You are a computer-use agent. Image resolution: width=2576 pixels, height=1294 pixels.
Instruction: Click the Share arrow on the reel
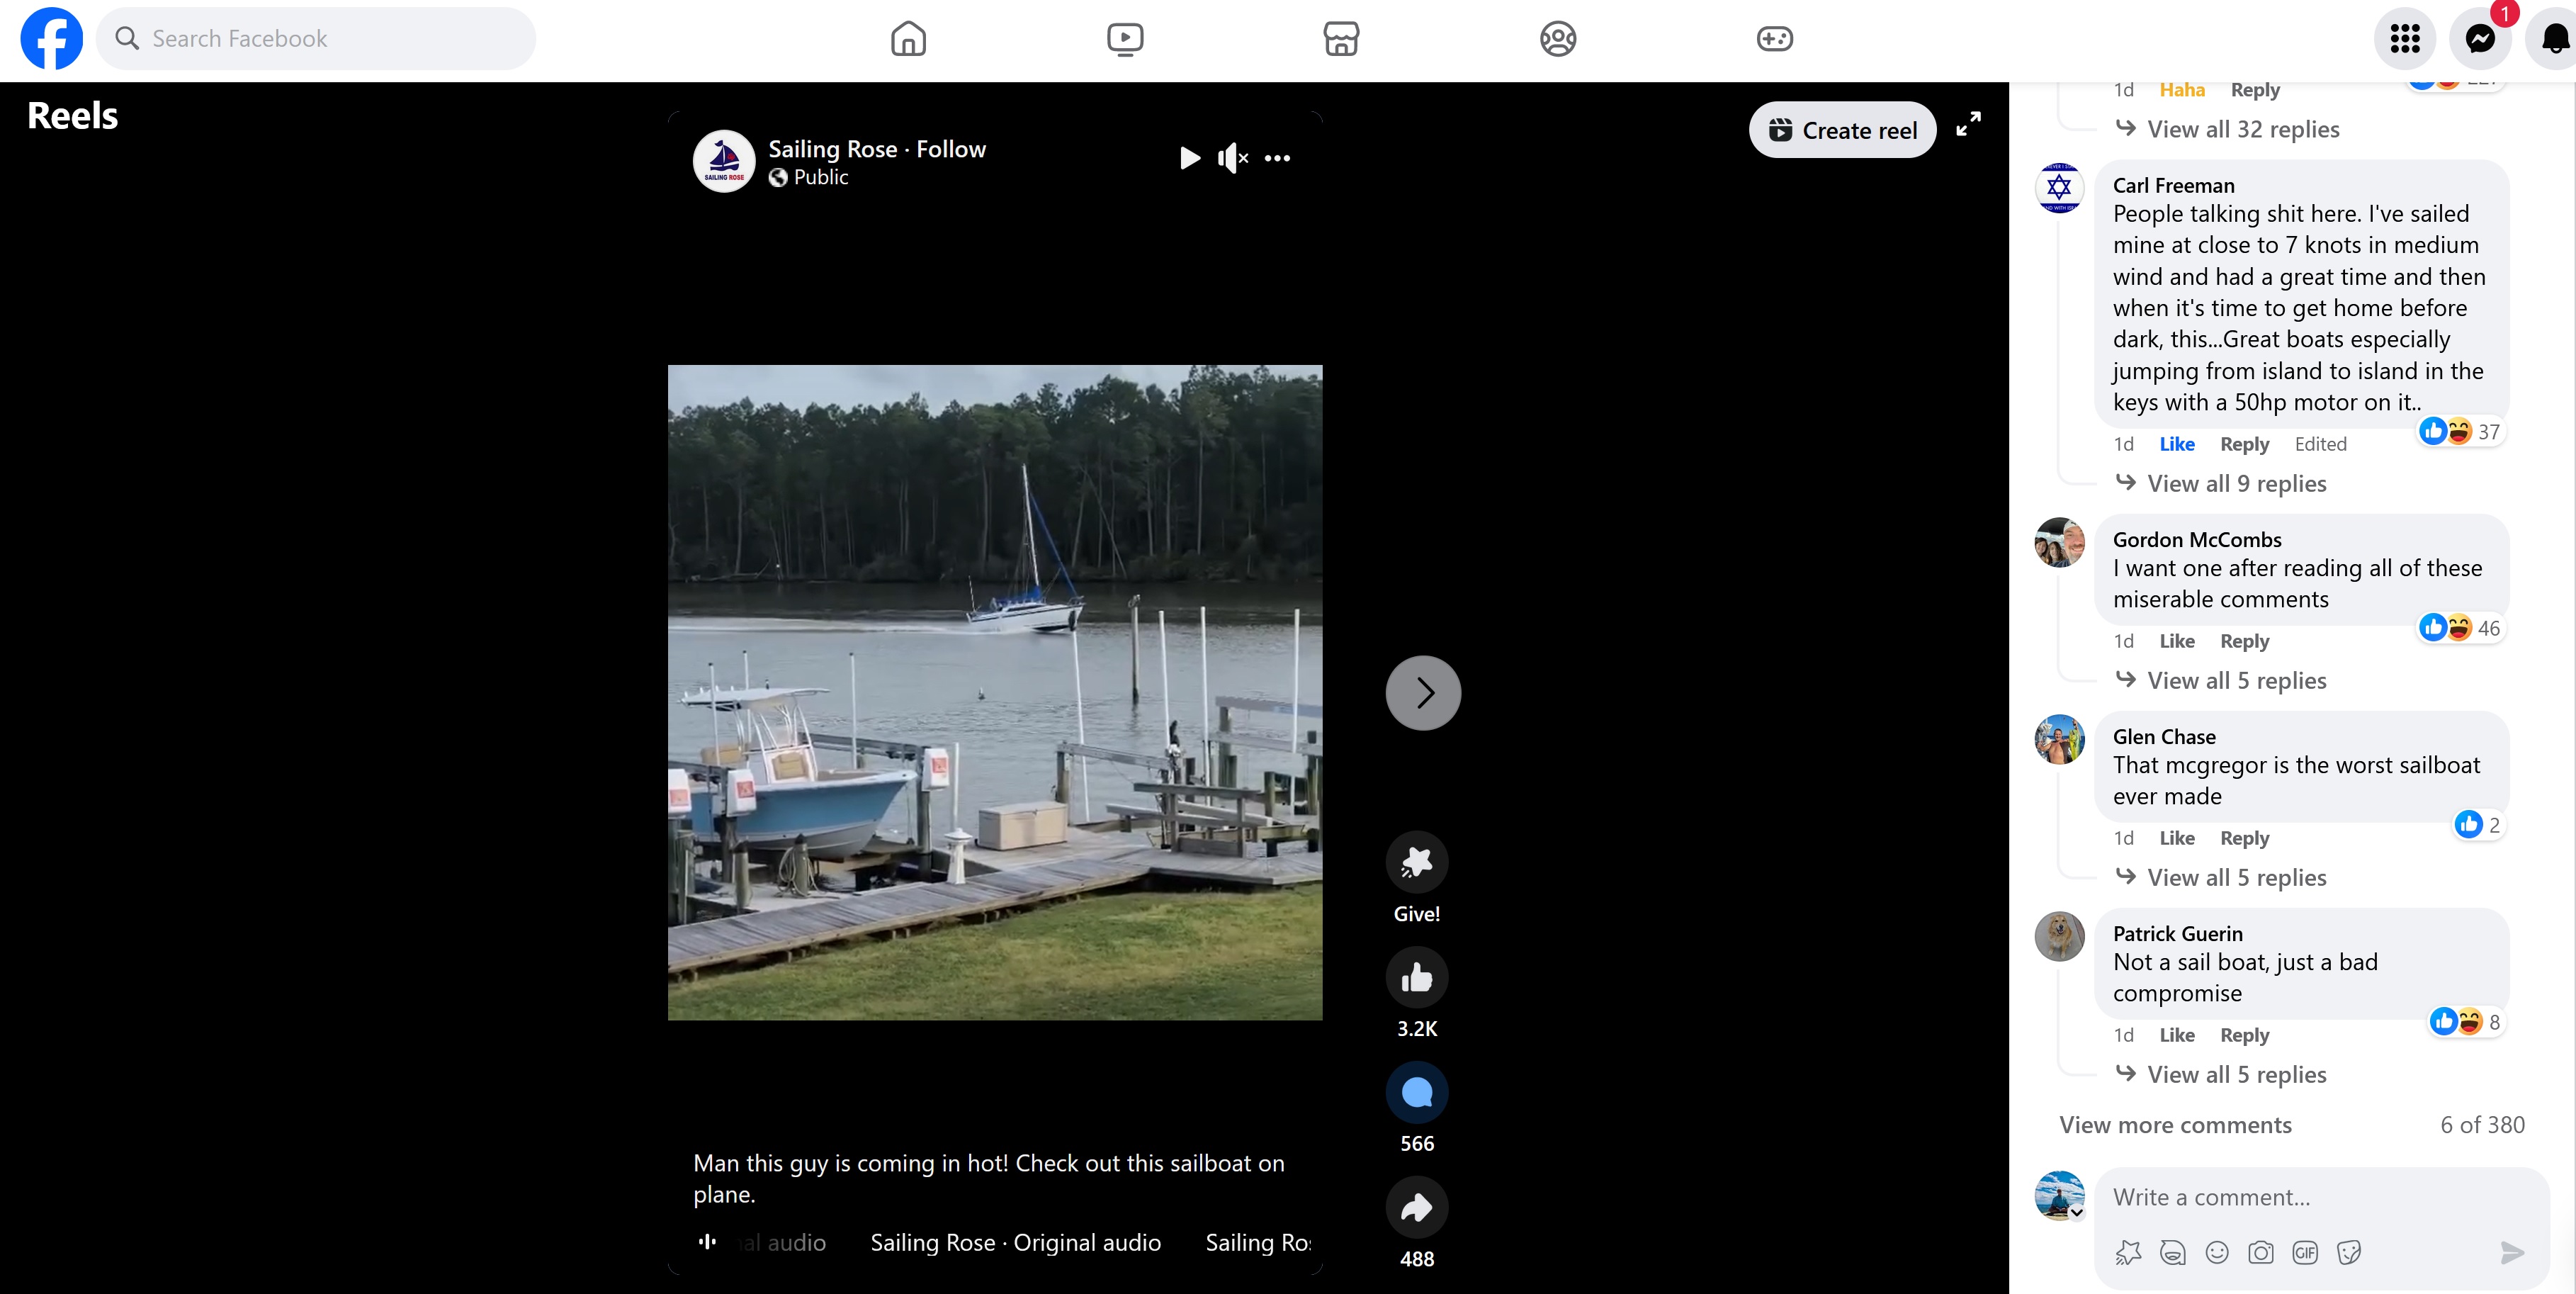point(1416,1208)
